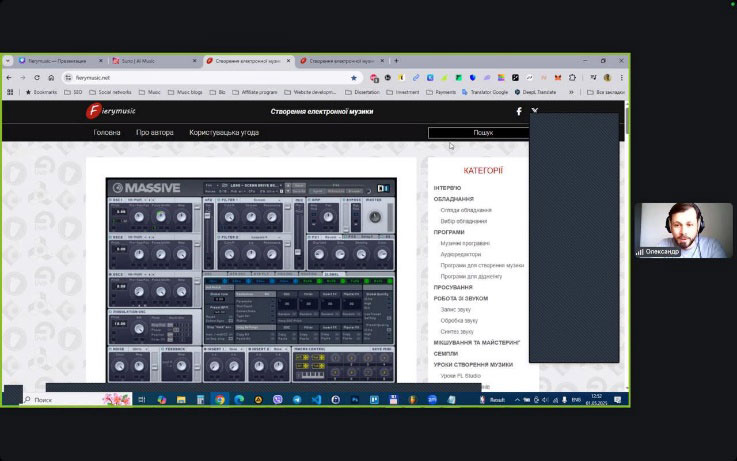Open the browser home page button
The height and width of the screenshot is (461, 737).
(x=51, y=78)
